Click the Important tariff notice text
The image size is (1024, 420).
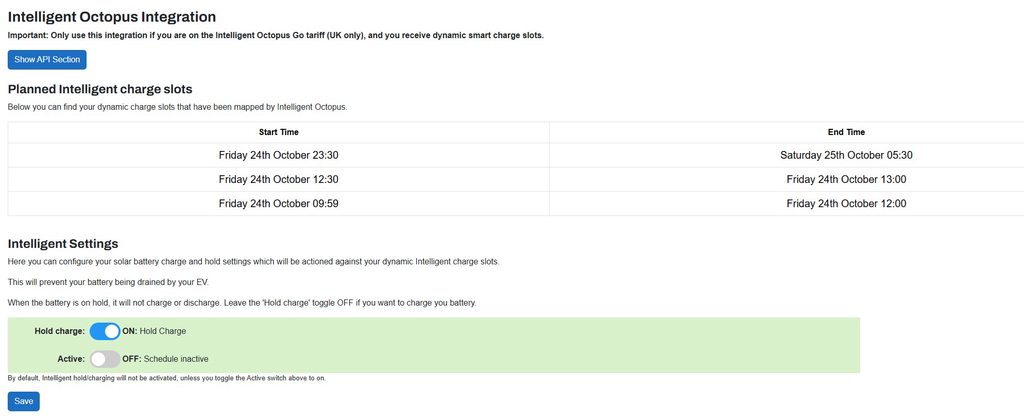point(275,35)
